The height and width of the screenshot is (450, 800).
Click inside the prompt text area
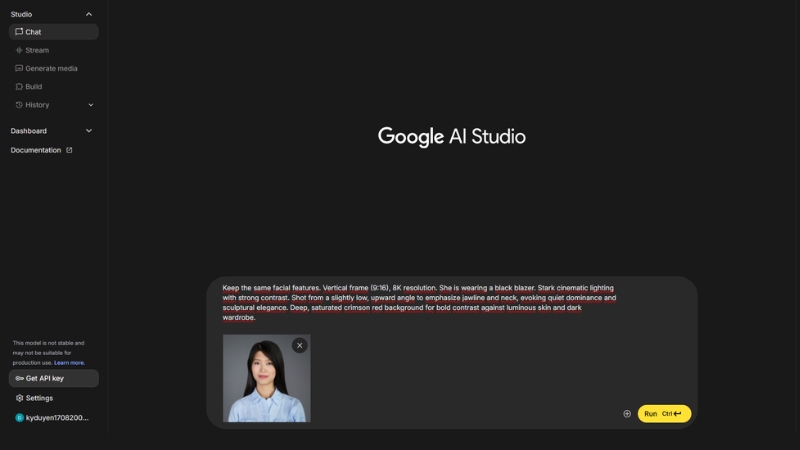point(420,302)
